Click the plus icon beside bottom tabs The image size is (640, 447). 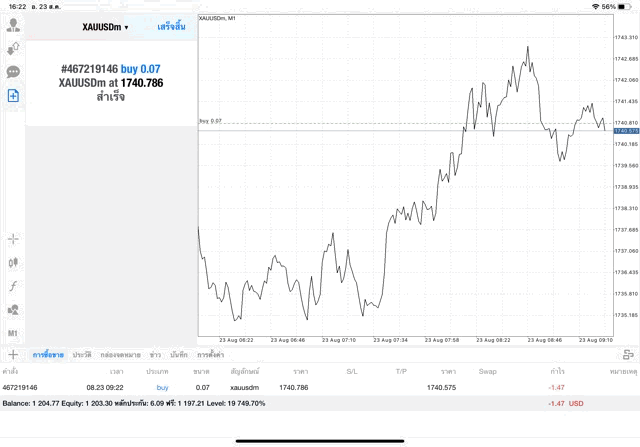pyautogui.click(x=13, y=354)
